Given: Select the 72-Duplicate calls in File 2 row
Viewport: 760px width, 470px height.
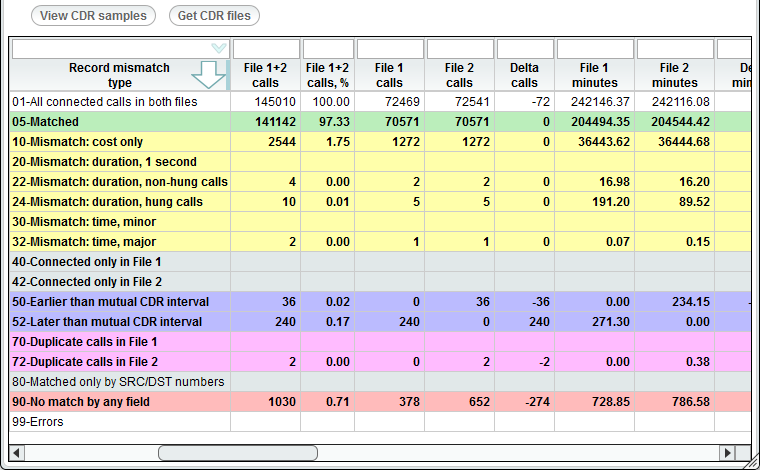Looking at the screenshot, I should pos(120,362).
